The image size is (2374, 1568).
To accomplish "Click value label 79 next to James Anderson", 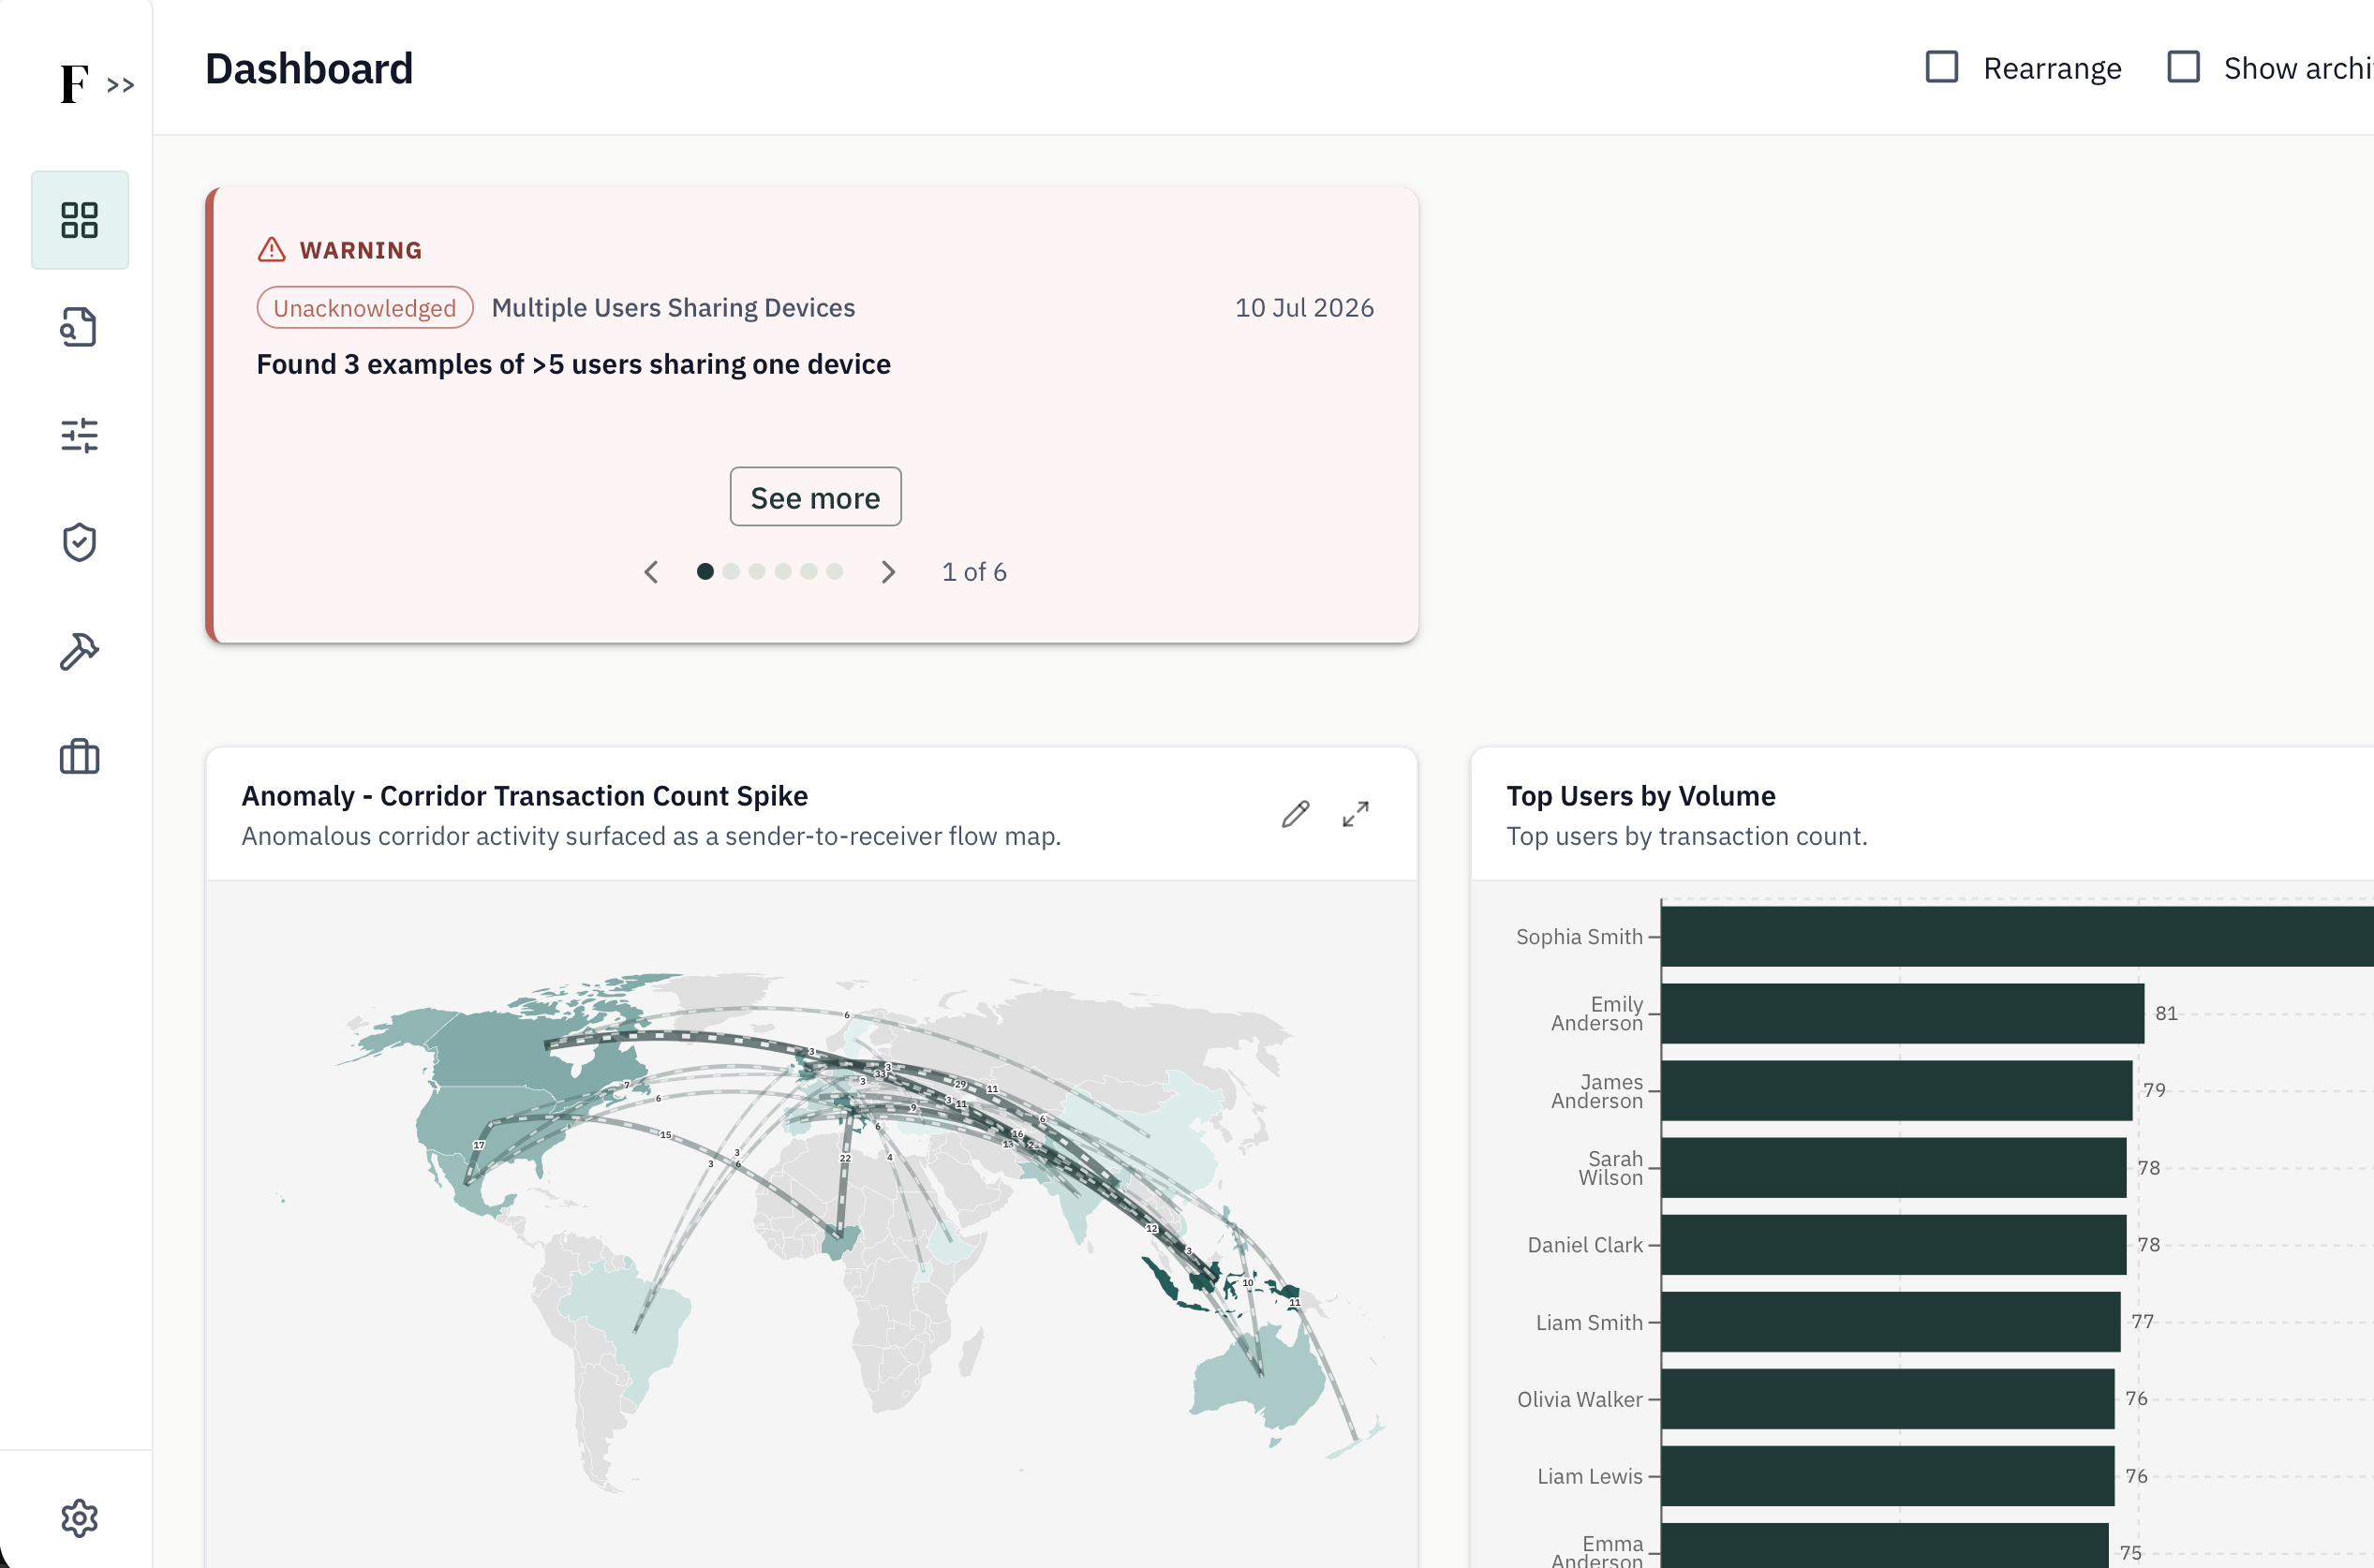I will click(x=2154, y=1091).
